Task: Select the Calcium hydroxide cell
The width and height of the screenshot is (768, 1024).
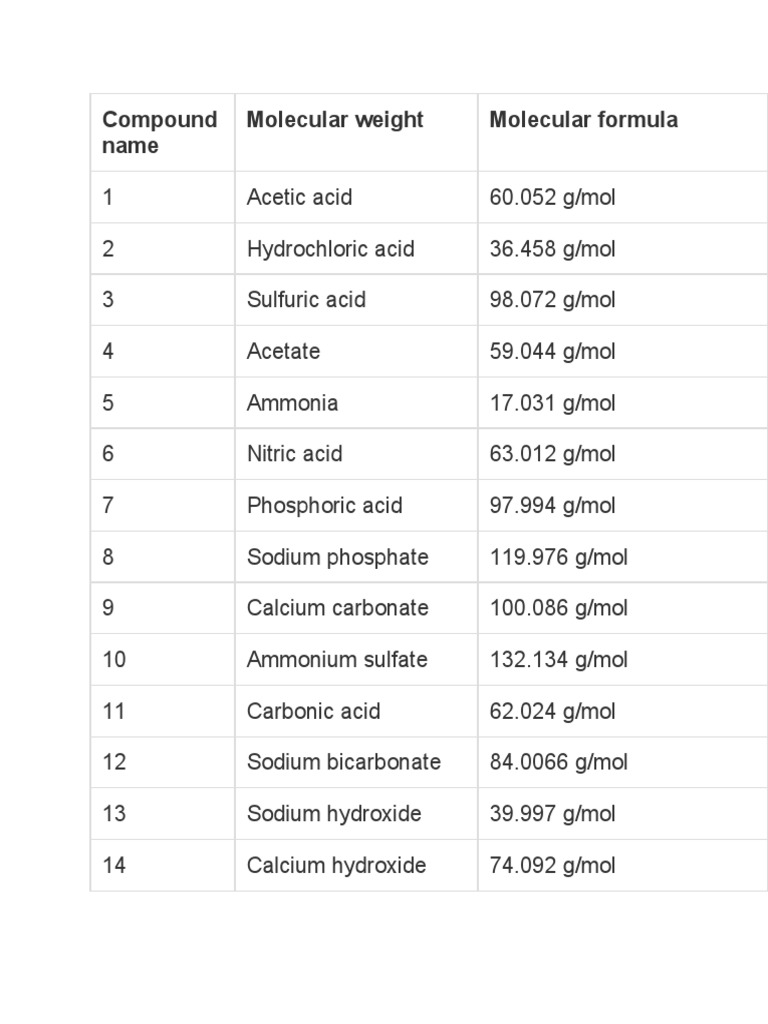Action: (336, 866)
